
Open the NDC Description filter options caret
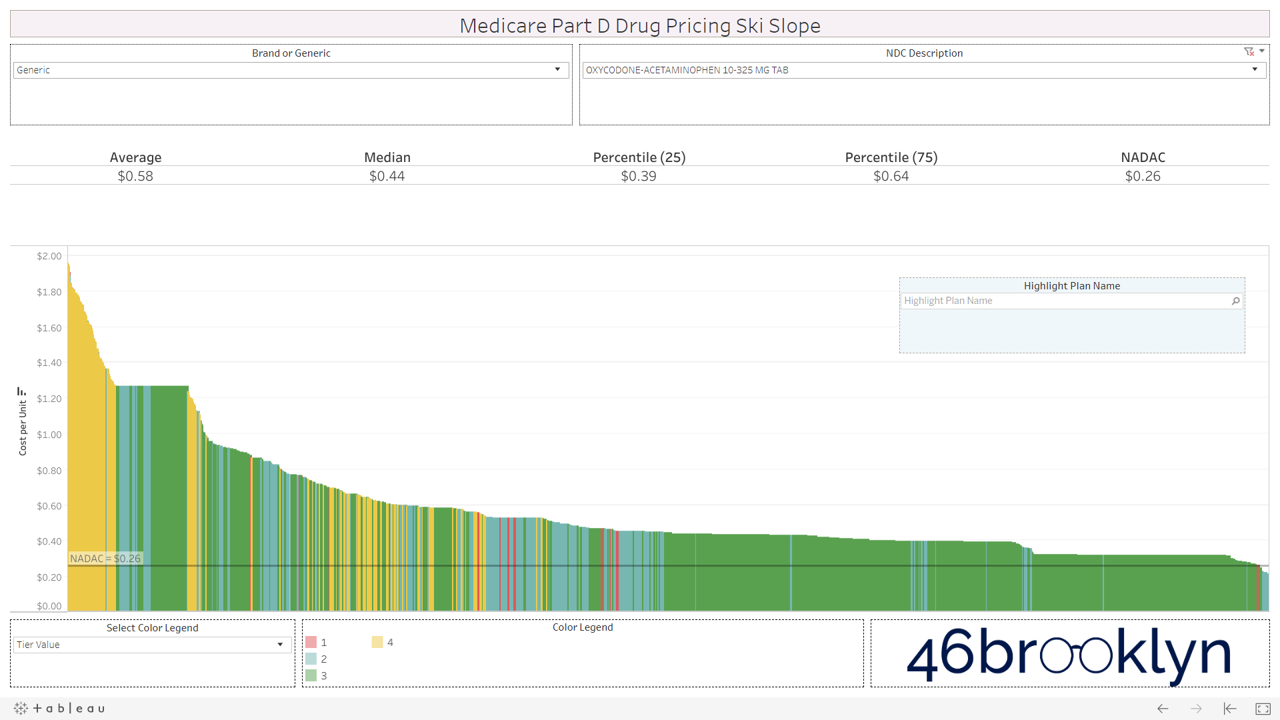(x=1262, y=51)
